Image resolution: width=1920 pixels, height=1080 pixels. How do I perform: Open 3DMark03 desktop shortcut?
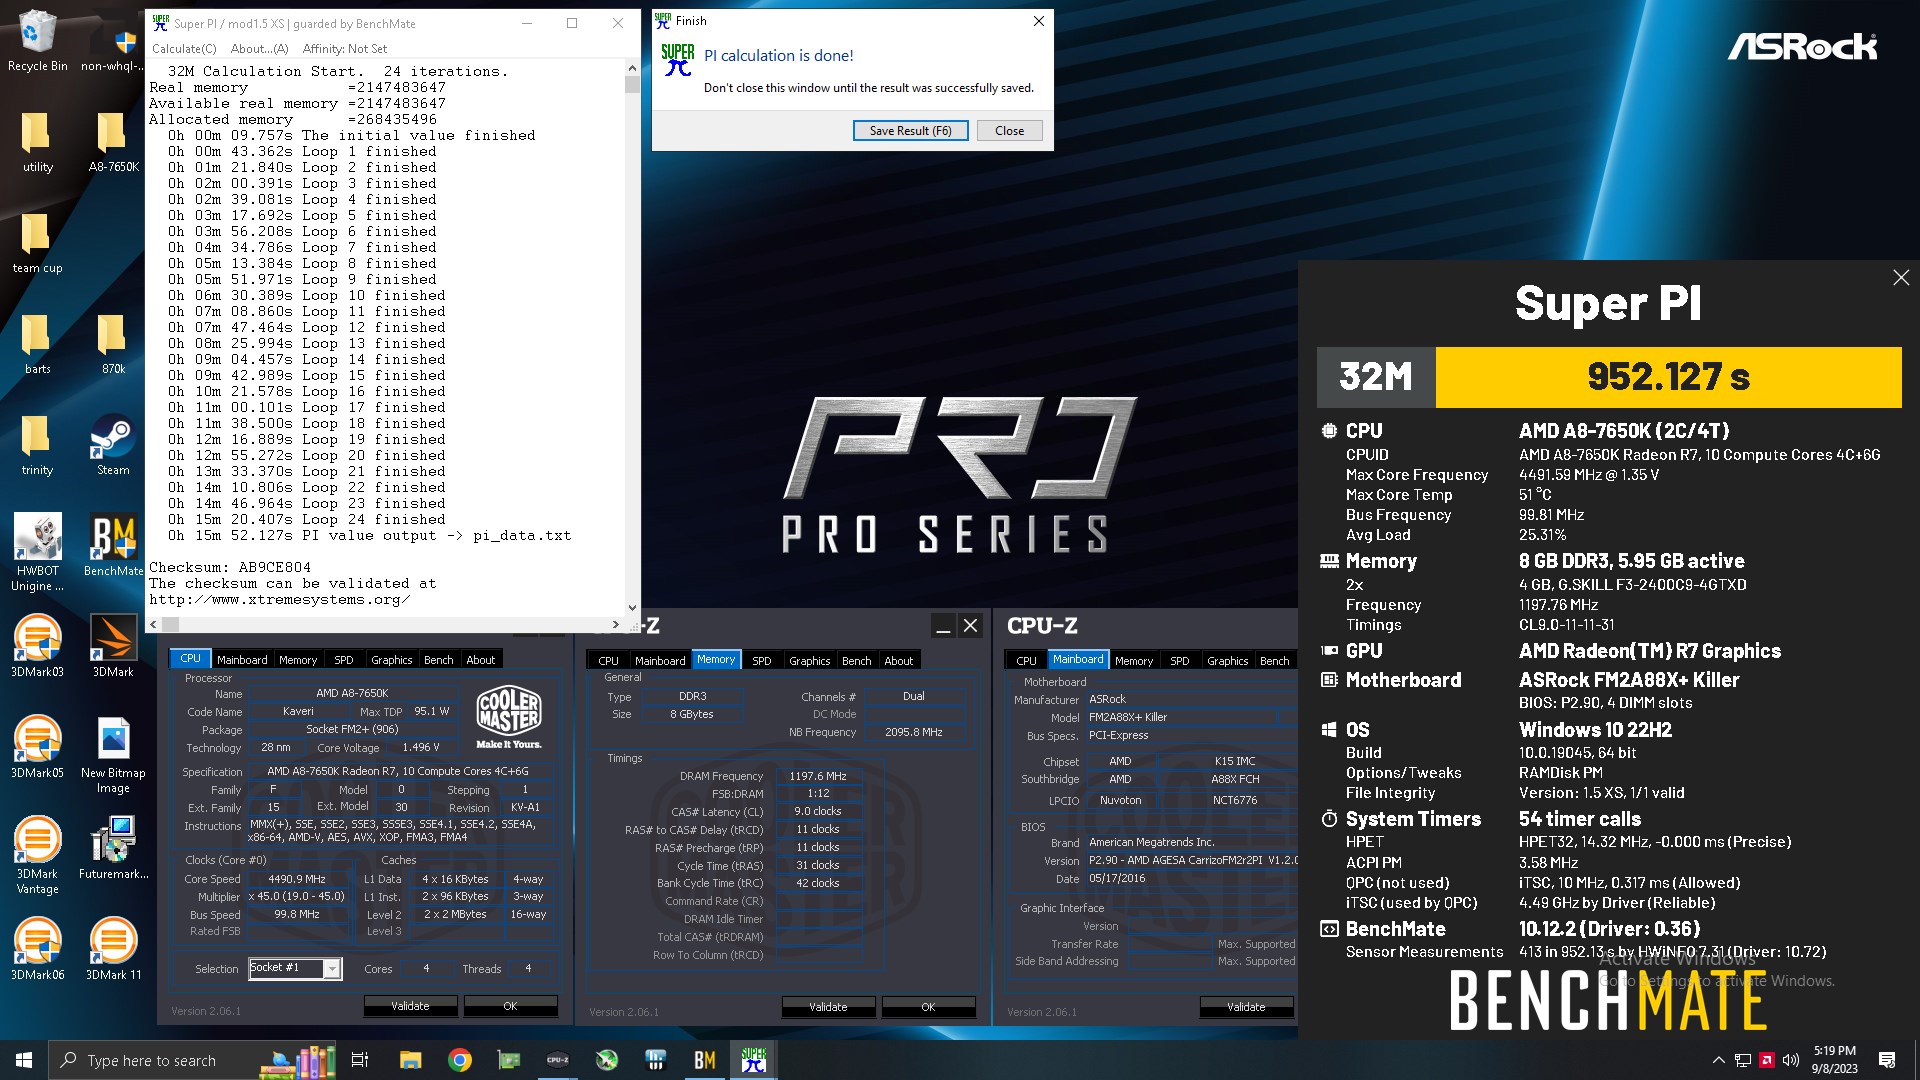38,647
